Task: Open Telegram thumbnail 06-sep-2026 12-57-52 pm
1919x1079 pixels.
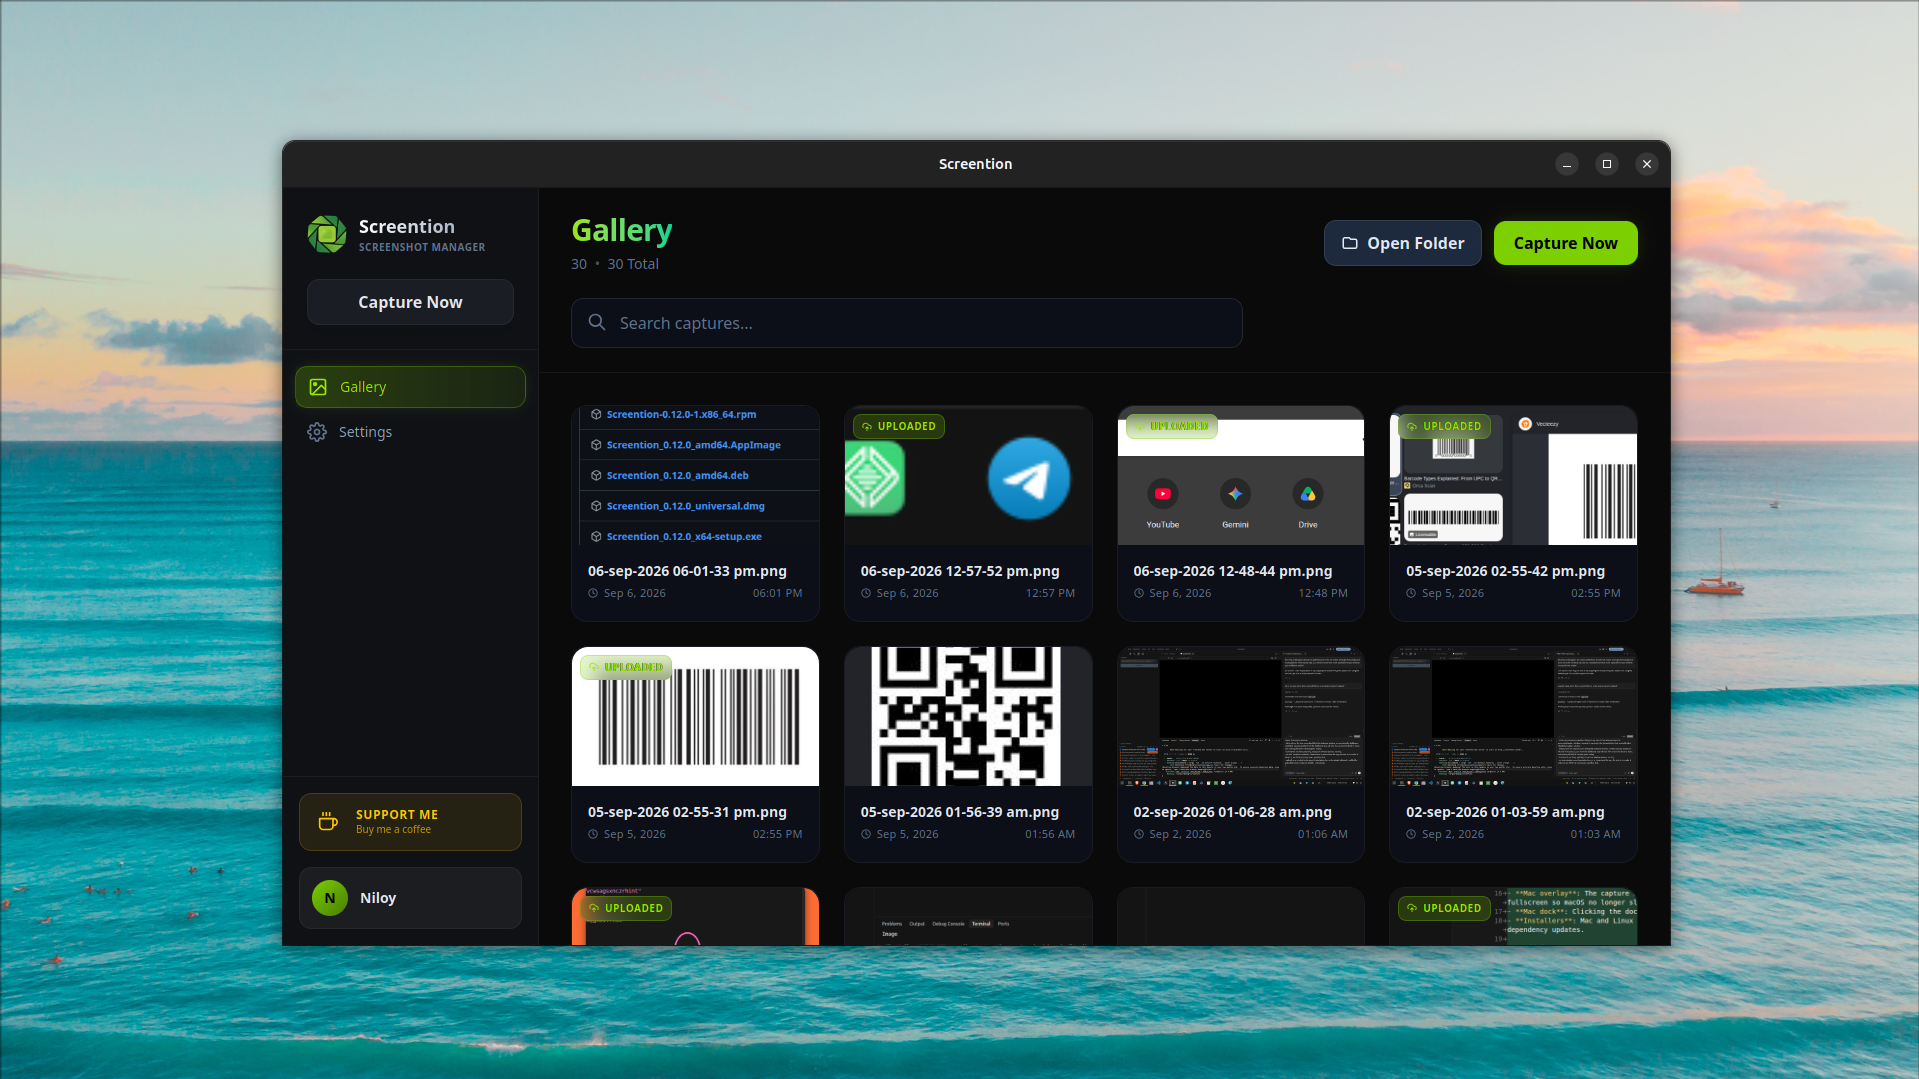Action: tap(968, 476)
